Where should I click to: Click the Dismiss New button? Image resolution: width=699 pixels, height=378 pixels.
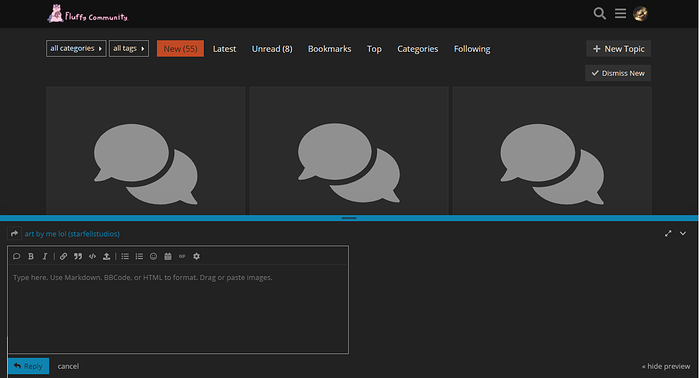[x=618, y=73]
